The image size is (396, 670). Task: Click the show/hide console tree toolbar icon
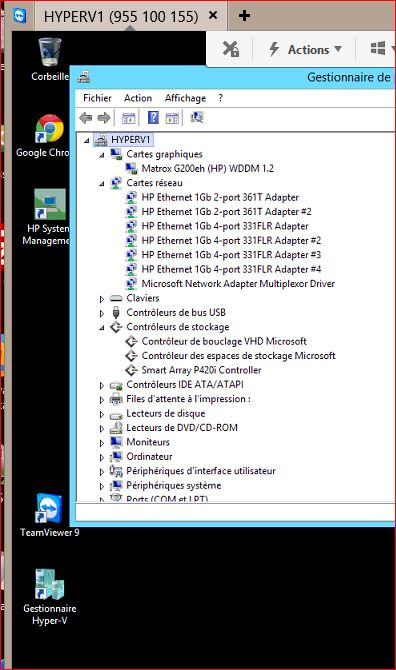[x=129, y=118]
